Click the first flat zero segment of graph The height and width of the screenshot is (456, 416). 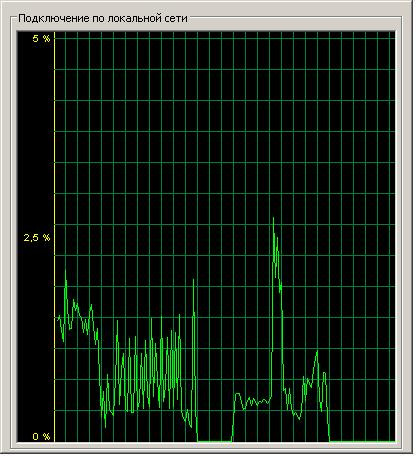214,441
